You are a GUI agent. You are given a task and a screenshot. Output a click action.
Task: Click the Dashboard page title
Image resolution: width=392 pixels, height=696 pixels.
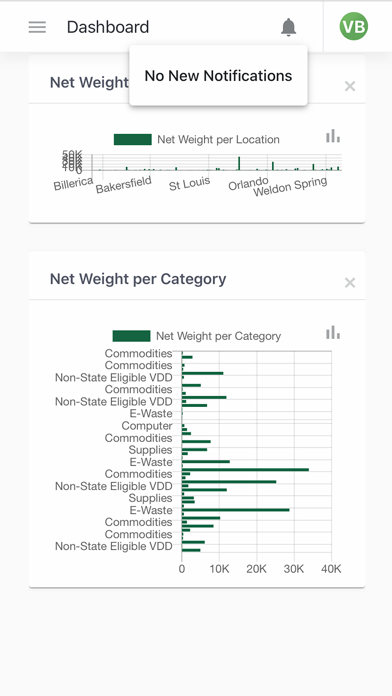point(108,27)
